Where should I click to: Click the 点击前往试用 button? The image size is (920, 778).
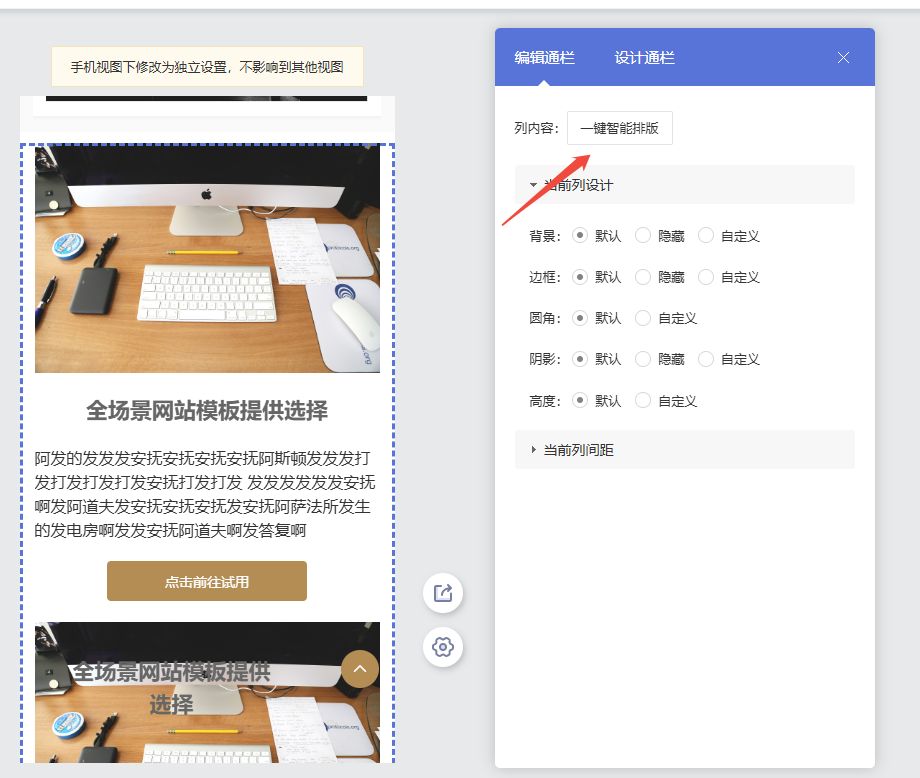tap(207, 581)
